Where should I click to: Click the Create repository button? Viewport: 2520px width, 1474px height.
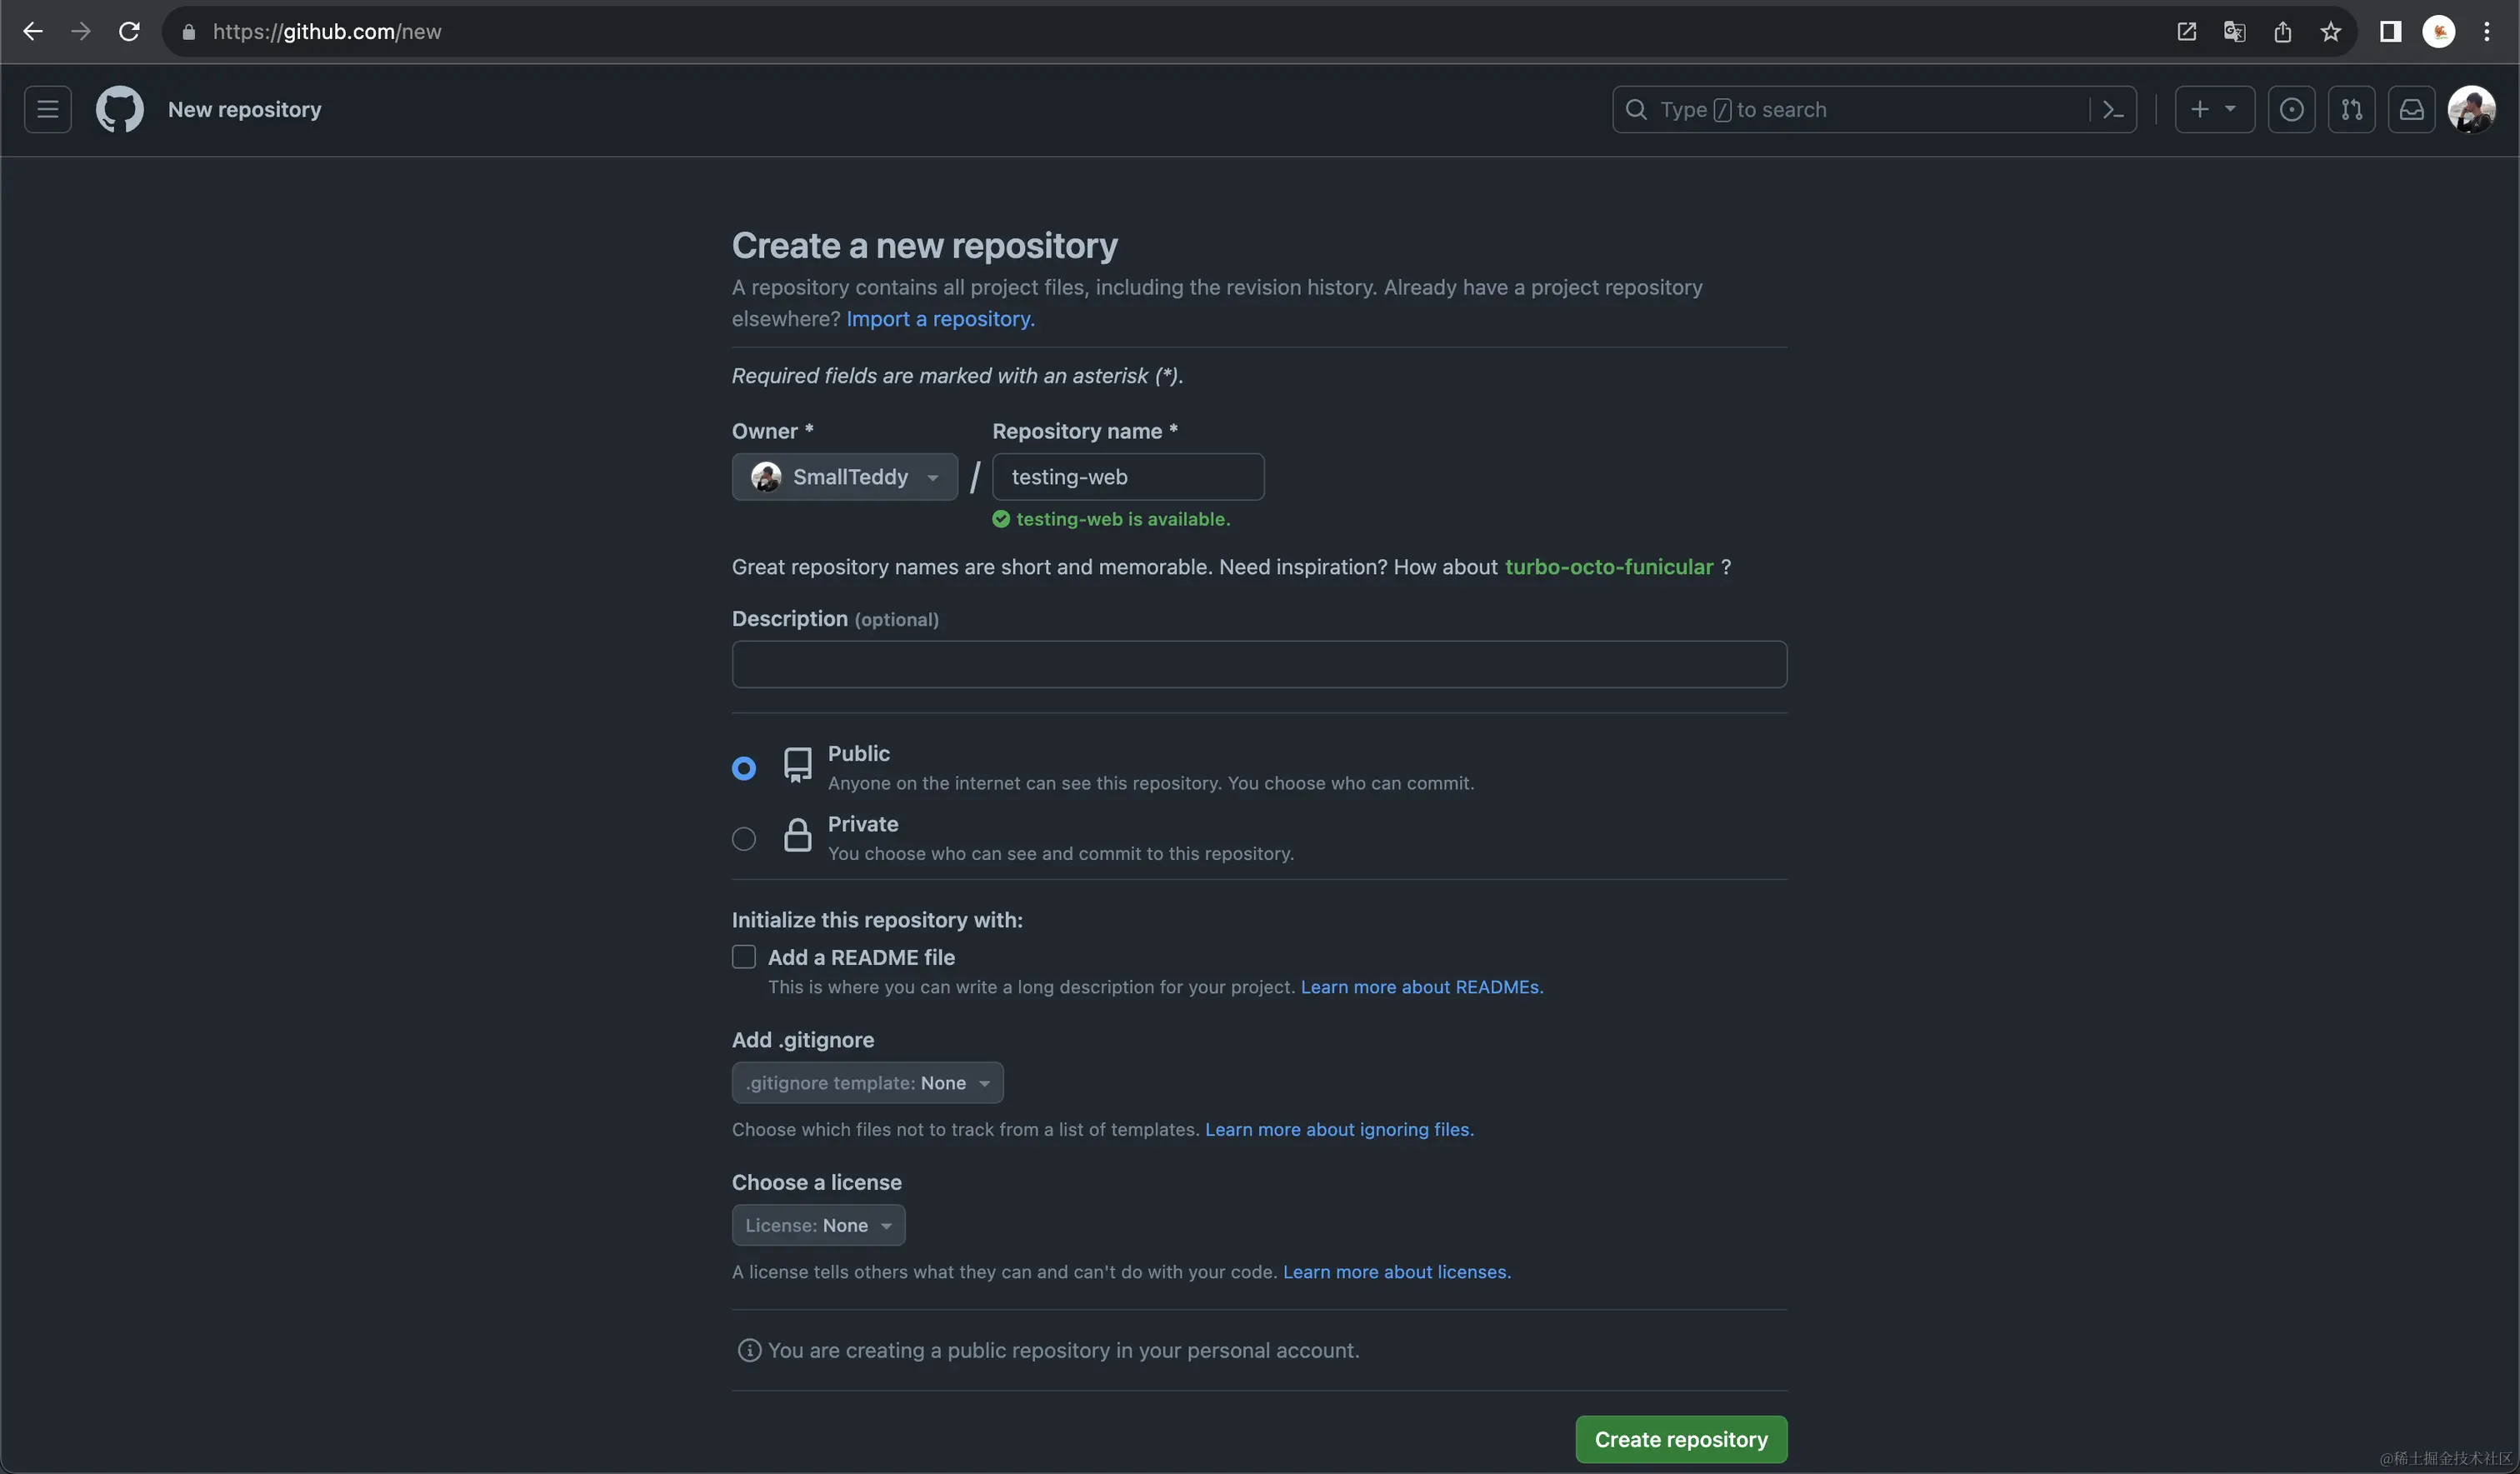[1680, 1439]
